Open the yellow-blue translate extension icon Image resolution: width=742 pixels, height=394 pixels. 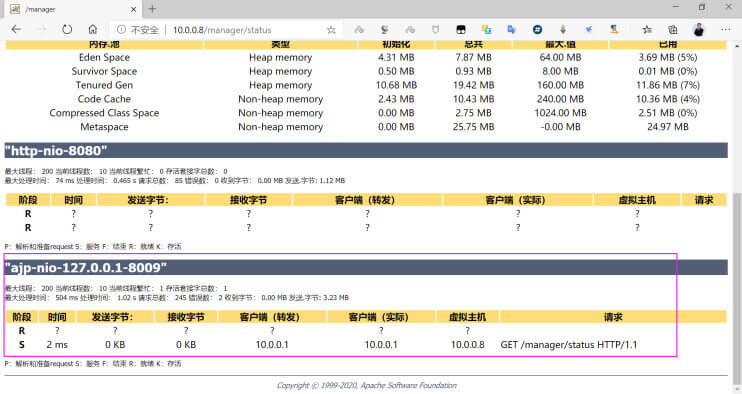[x=486, y=30]
